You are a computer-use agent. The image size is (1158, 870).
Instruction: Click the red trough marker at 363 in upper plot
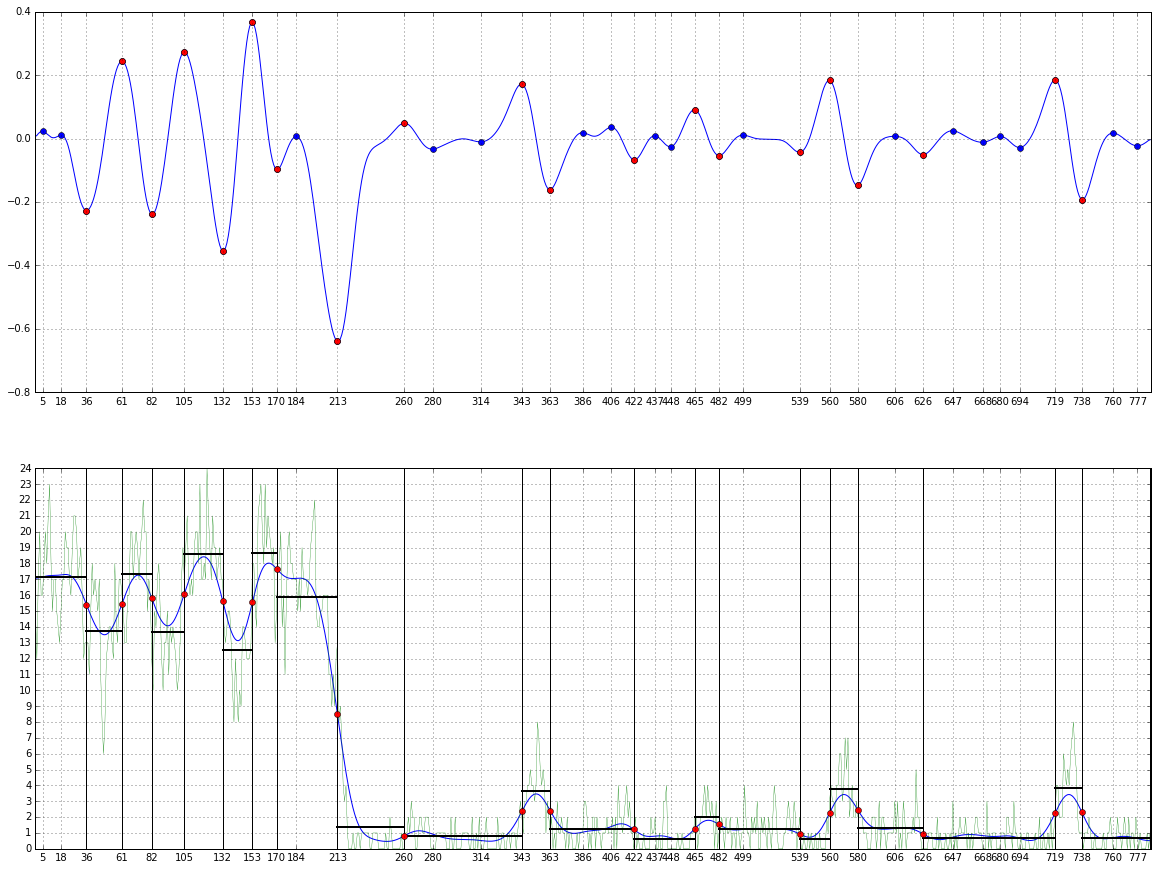click(551, 191)
